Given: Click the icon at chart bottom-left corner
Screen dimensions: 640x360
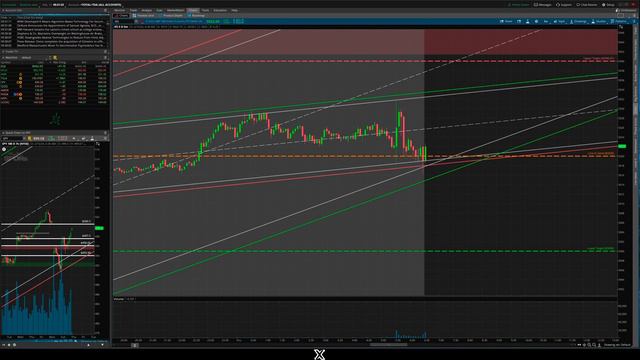Looking at the screenshot, I should point(135,345).
